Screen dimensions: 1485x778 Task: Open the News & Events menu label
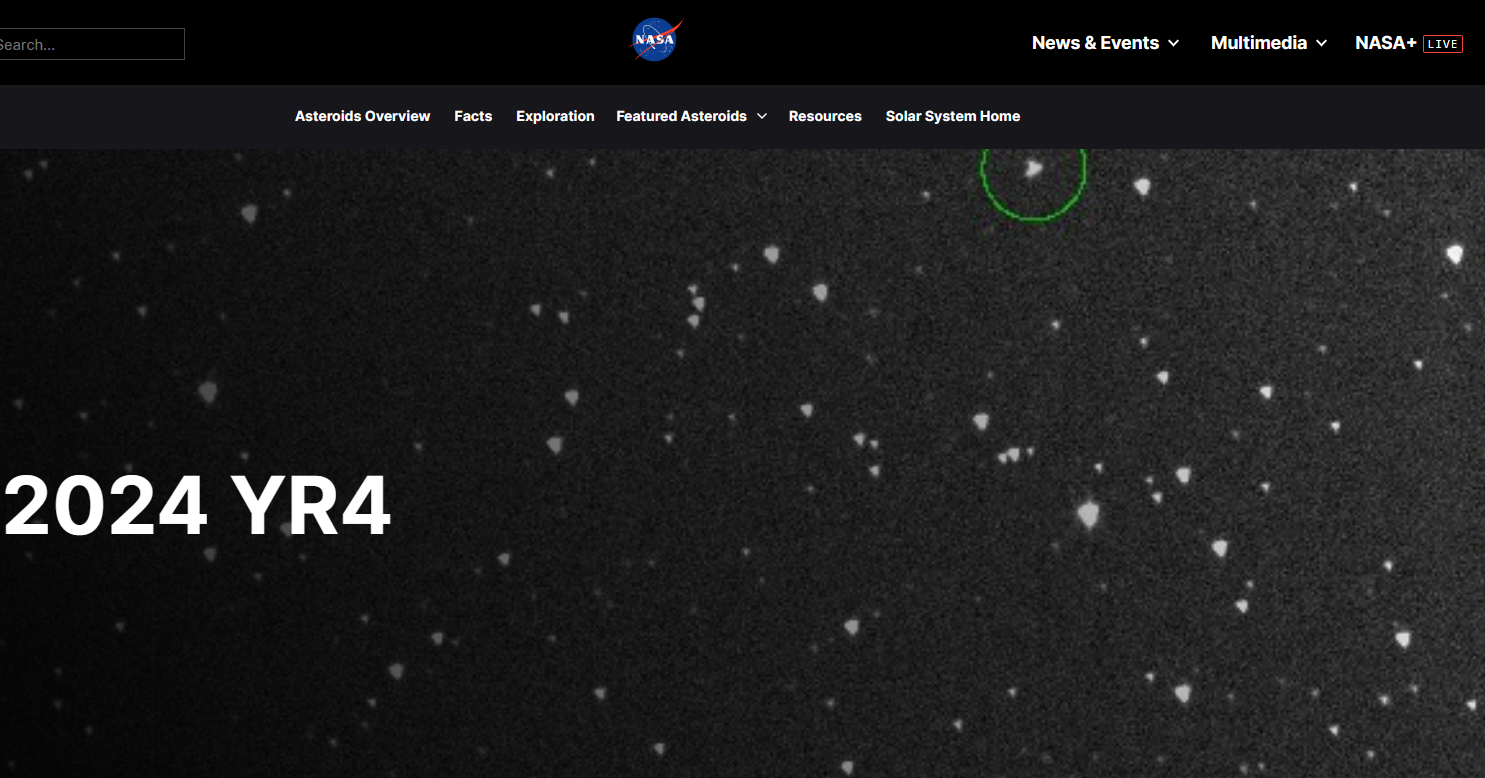coord(1095,43)
